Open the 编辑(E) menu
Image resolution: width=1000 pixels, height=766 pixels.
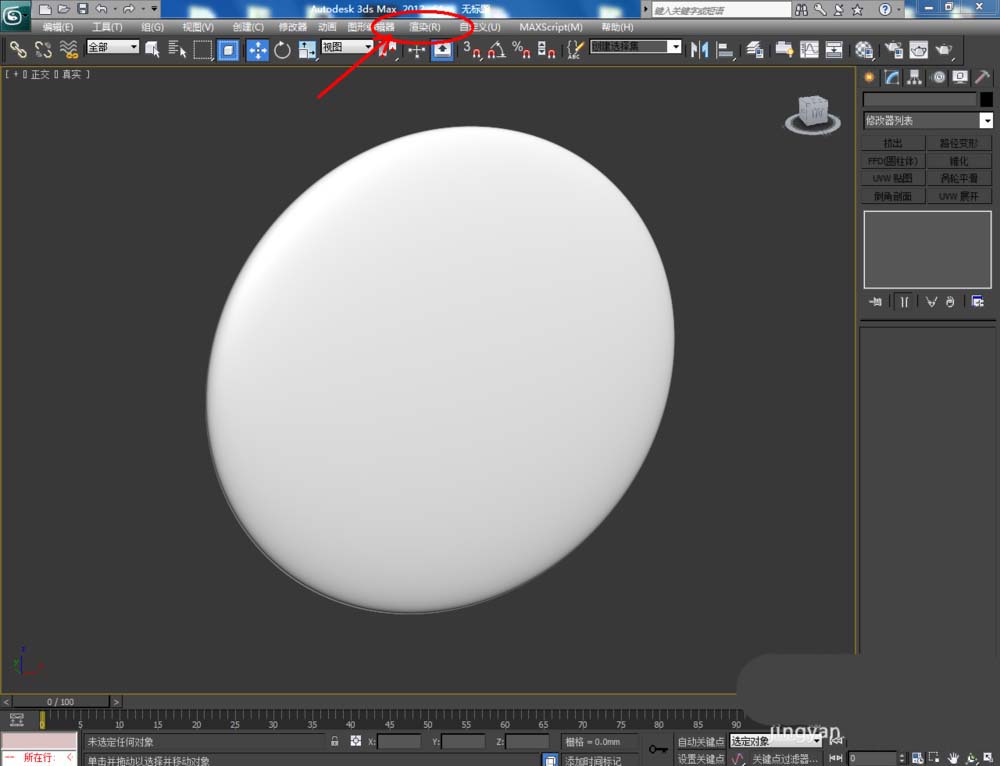(58, 27)
